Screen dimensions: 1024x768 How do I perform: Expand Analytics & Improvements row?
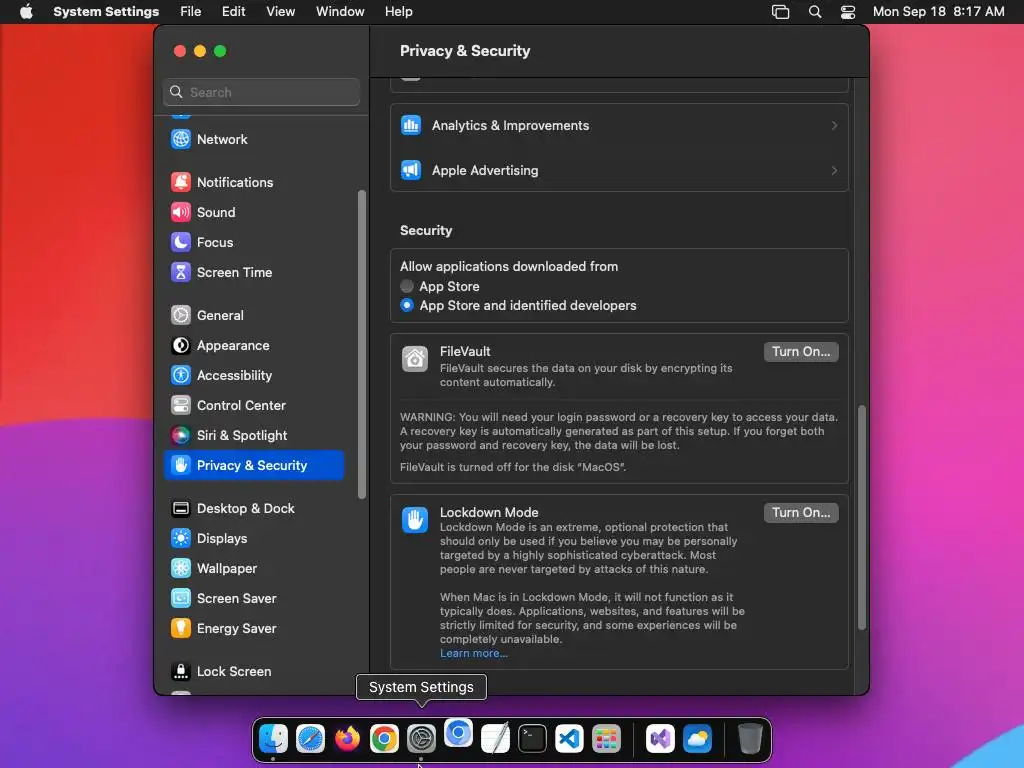point(619,125)
